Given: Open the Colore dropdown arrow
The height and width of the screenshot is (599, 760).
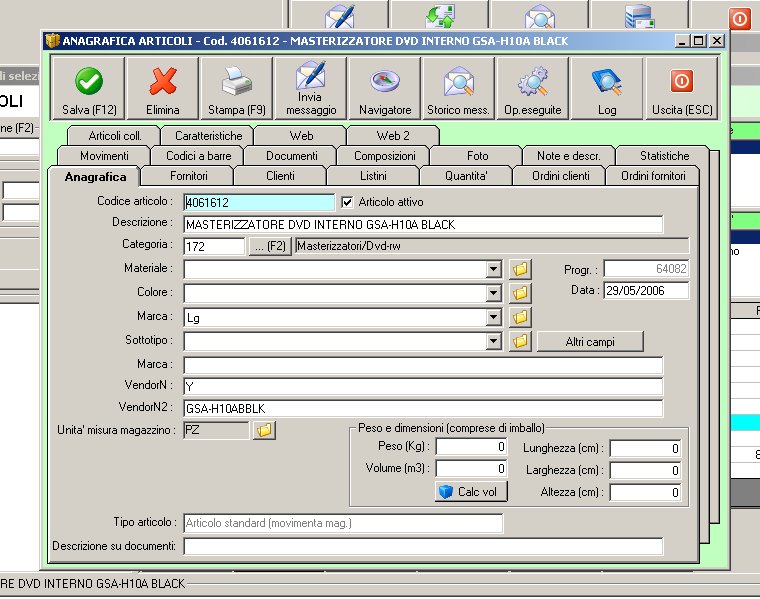Looking at the screenshot, I should (493, 293).
